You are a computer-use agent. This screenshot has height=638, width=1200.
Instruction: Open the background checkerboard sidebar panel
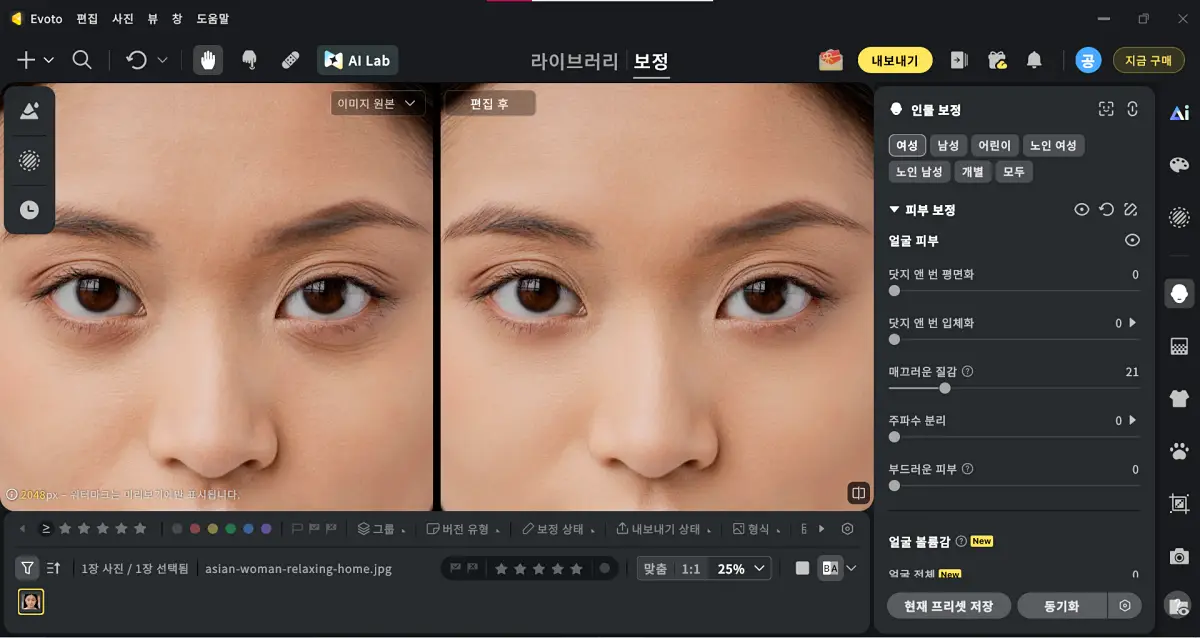tap(1179, 346)
